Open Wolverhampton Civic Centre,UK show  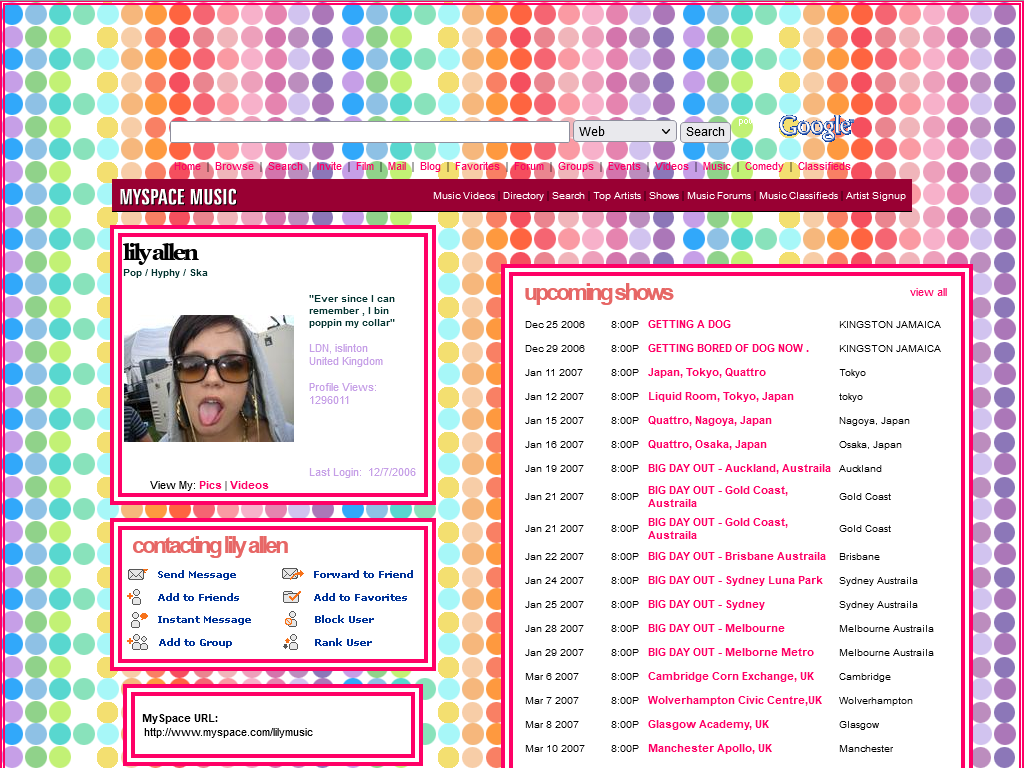click(x=735, y=700)
